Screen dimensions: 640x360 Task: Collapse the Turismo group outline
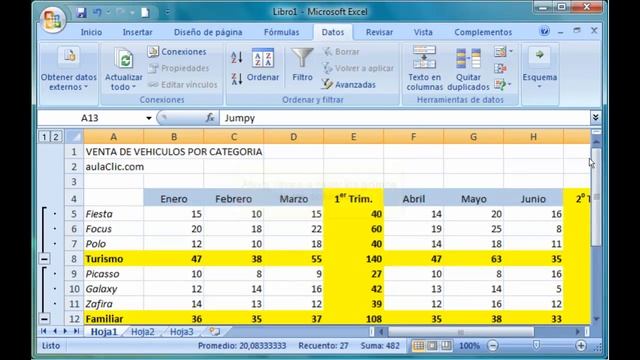point(44,259)
